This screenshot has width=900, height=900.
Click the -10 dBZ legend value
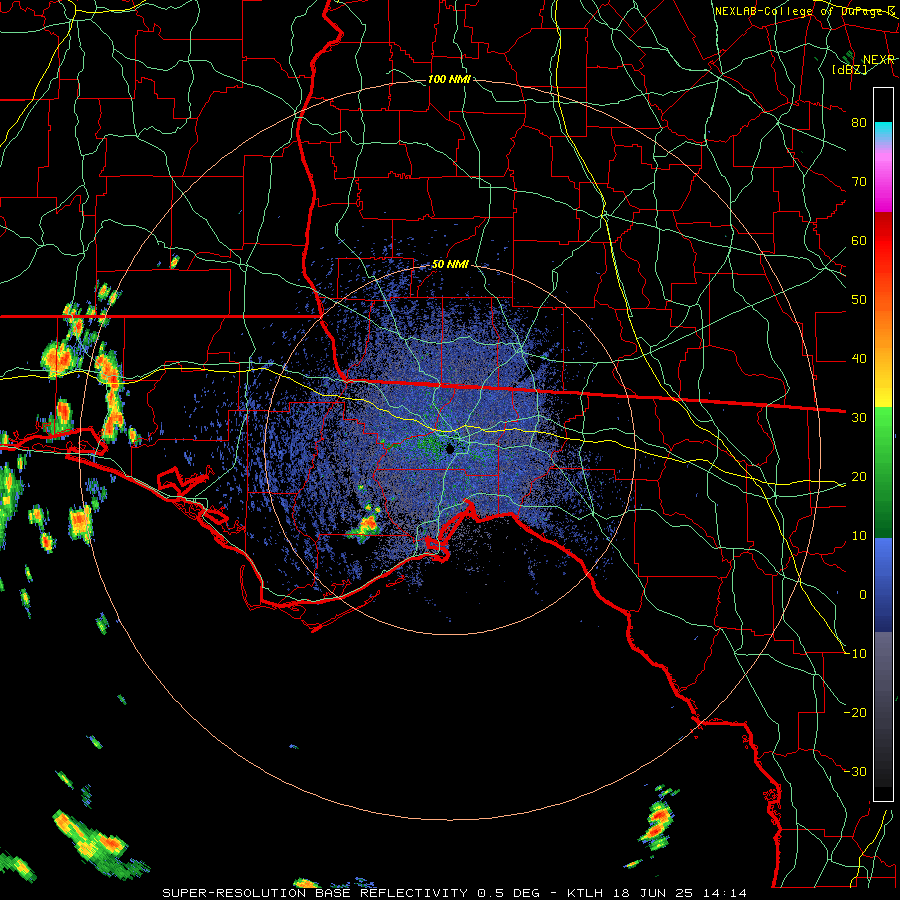click(x=856, y=654)
